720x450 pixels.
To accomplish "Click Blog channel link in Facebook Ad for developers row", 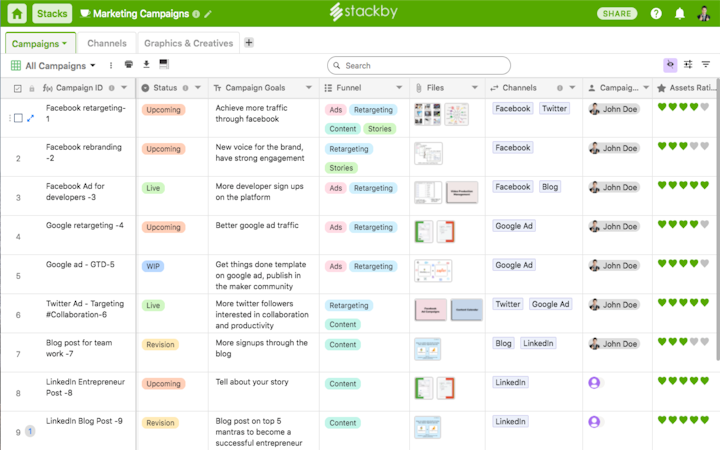I will [x=550, y=187].
